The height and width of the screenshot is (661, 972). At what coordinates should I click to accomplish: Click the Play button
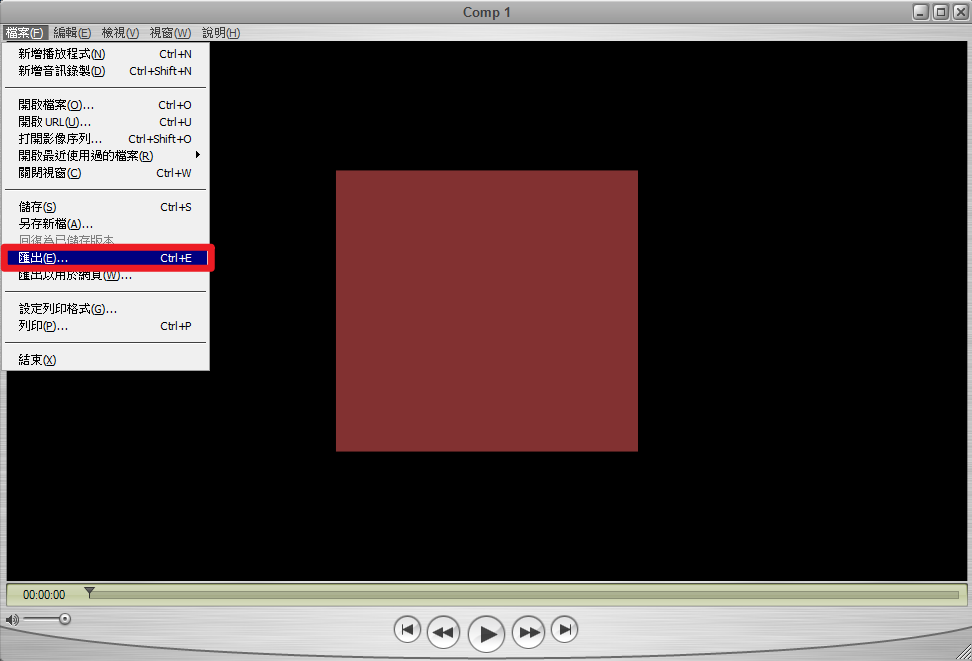487,634
